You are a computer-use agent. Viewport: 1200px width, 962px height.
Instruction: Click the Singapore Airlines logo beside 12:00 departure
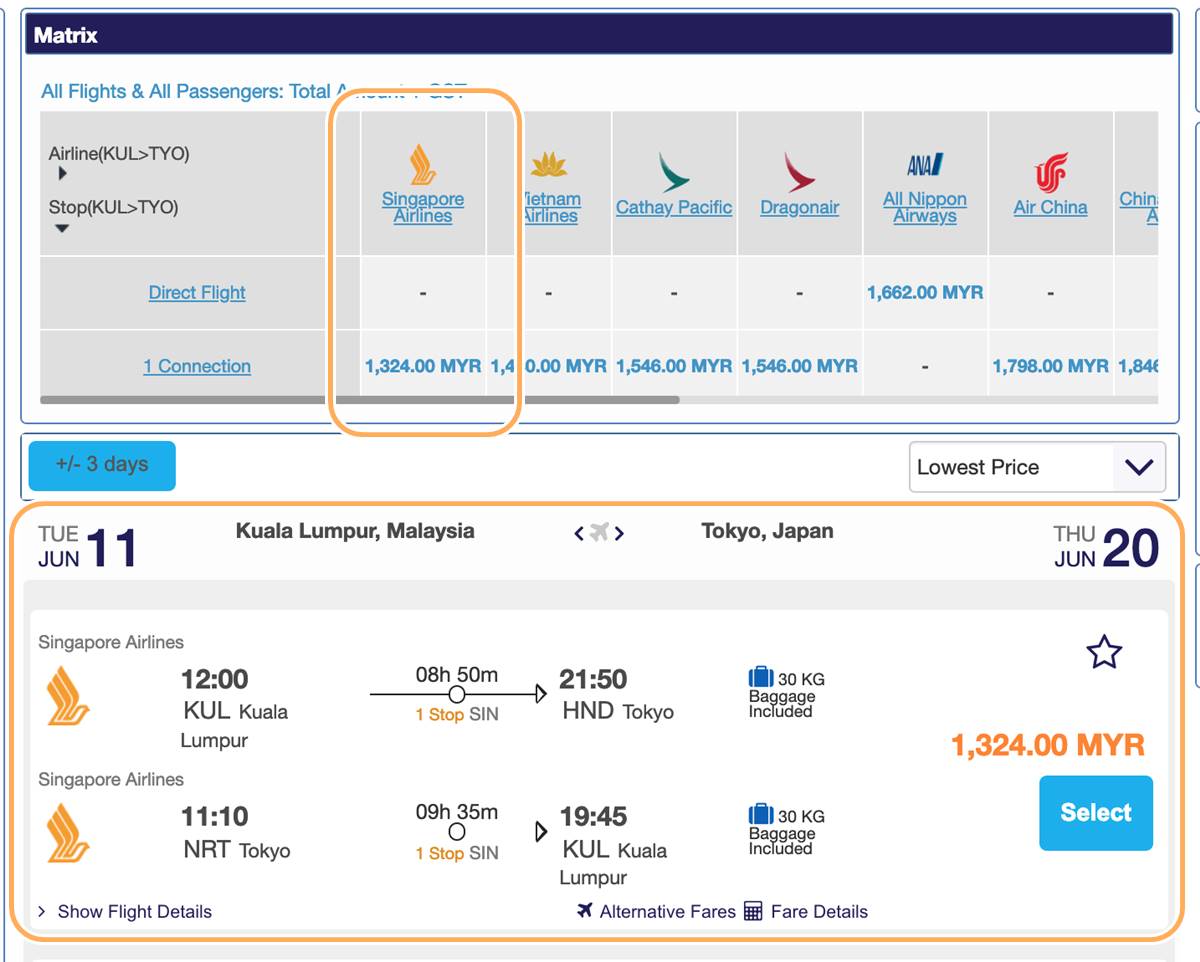coord(68,696)
